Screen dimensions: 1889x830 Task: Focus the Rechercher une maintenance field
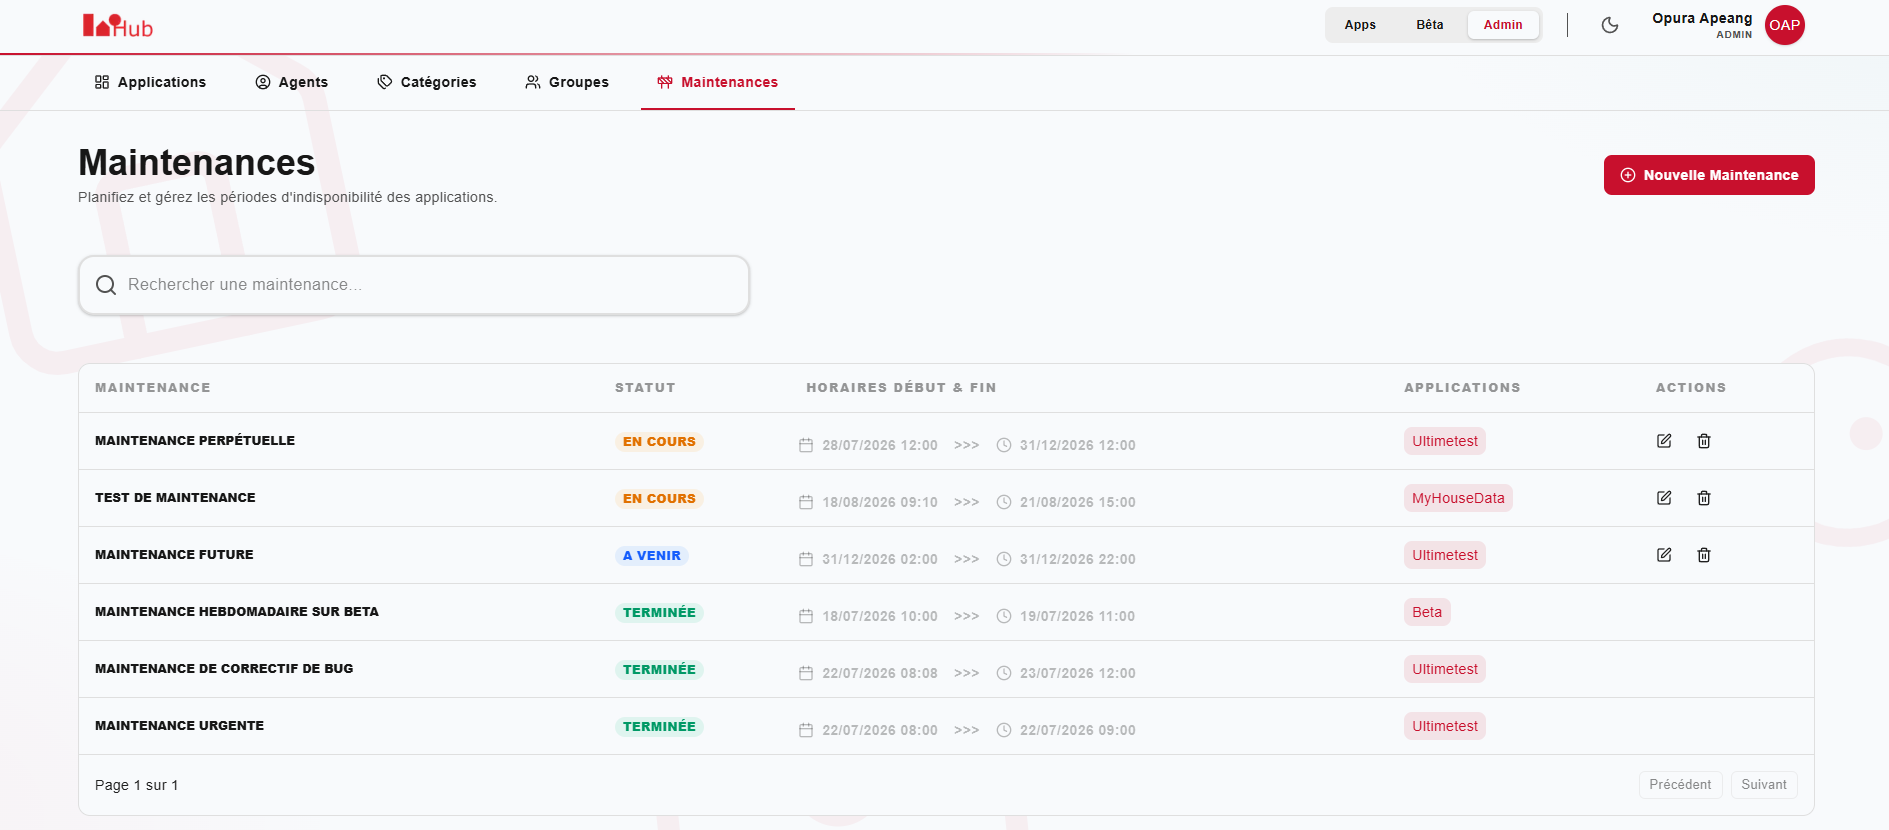click(414, 285)
